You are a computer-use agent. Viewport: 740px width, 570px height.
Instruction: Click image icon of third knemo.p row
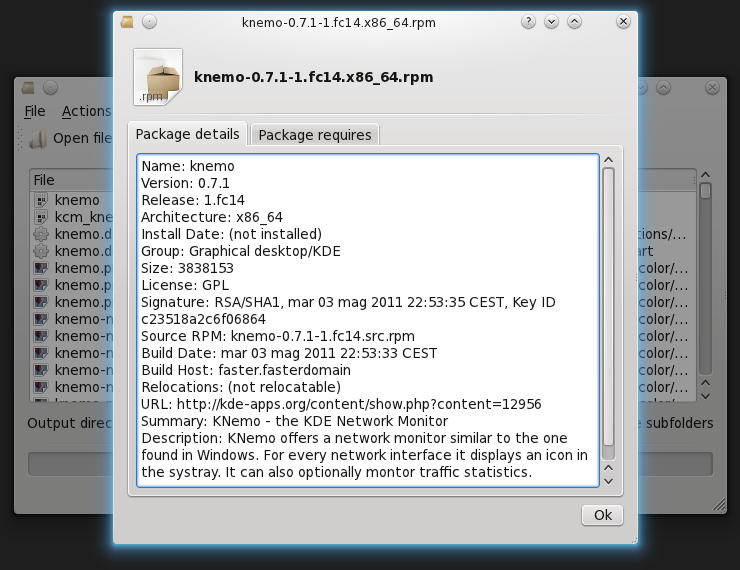point(41,302)
